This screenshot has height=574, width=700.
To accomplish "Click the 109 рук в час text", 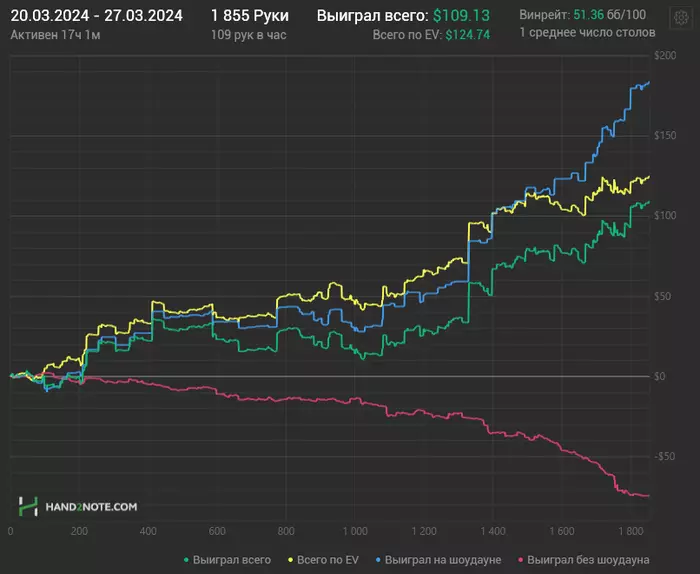I will tap(249, 35).
